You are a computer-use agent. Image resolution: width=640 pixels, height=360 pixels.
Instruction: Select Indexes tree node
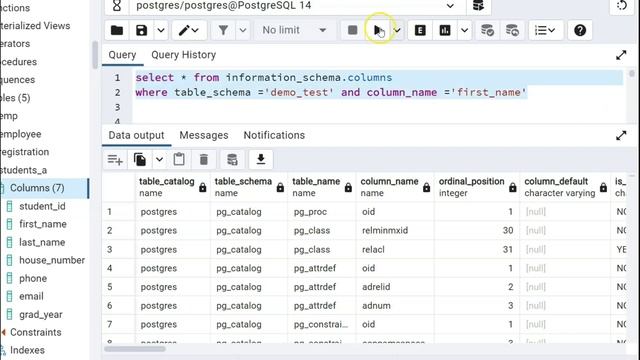tap(27, 350)
